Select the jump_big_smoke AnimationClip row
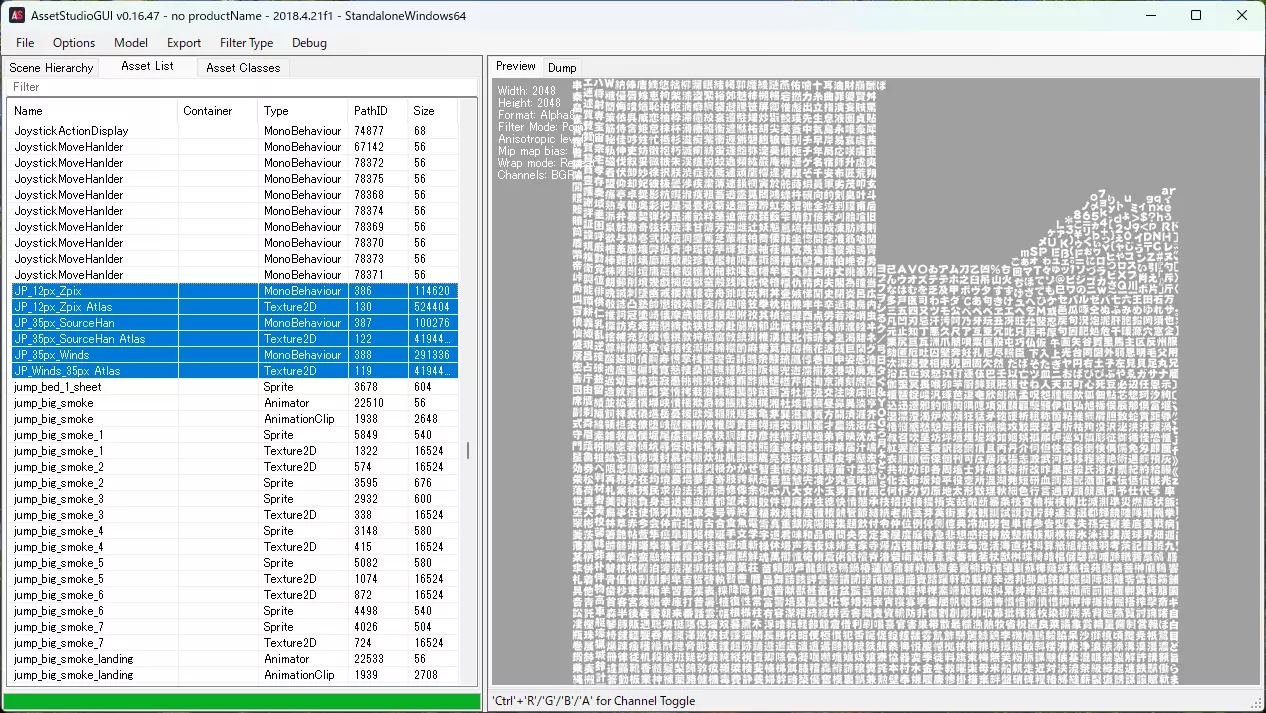 (x=234, y=419)
